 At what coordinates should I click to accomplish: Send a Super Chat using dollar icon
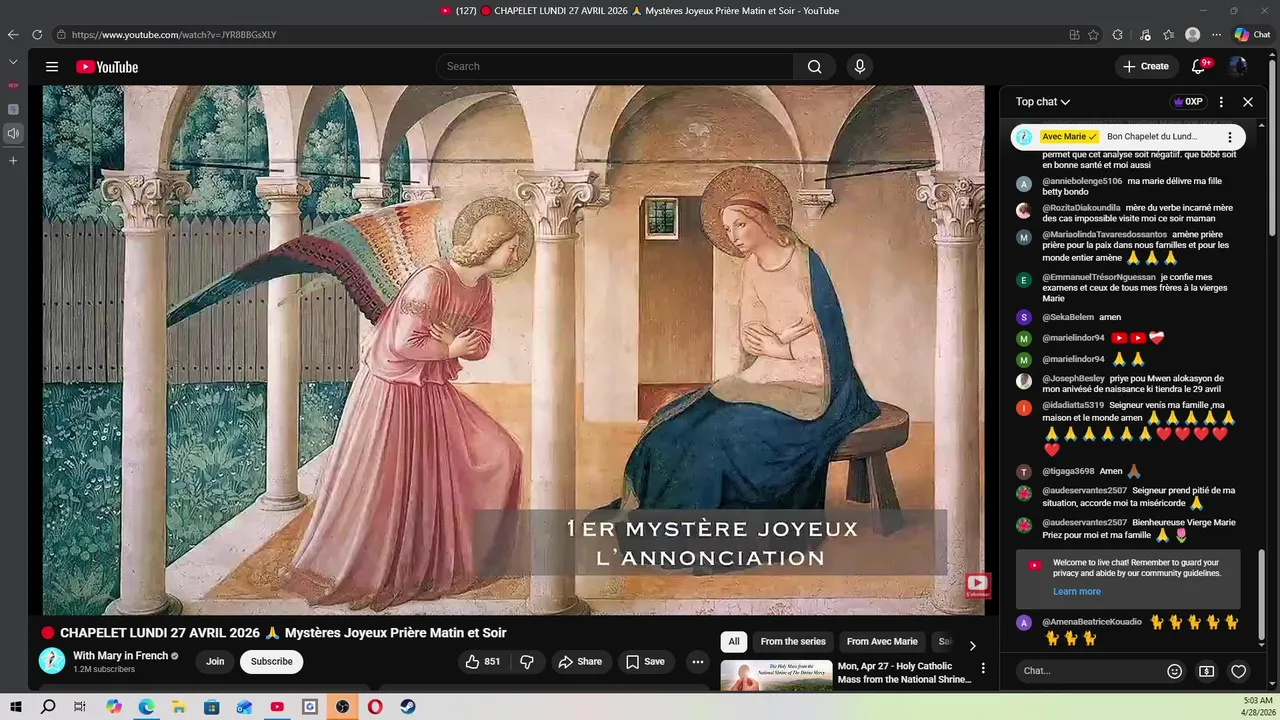click(1207, 671)
